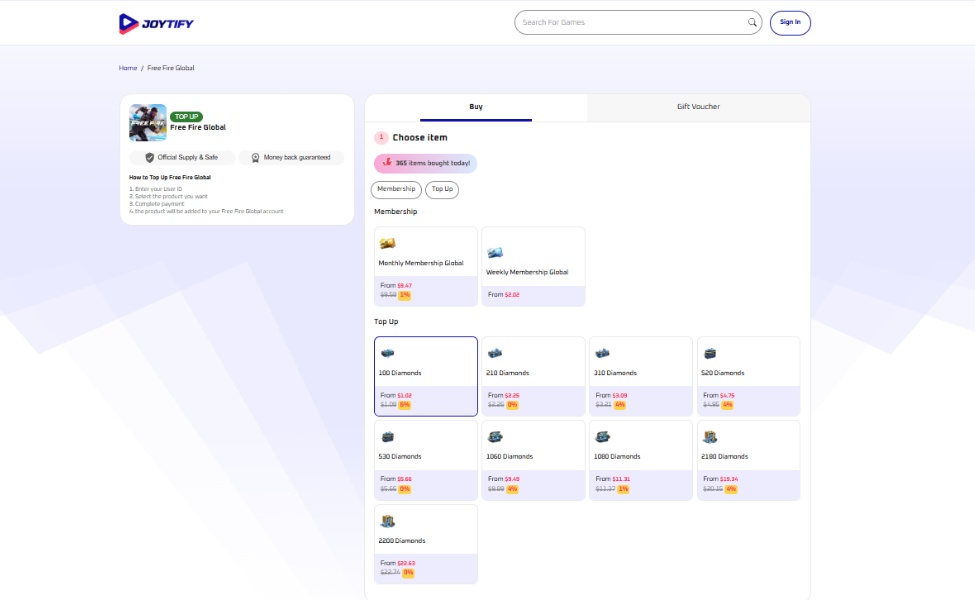
Task: Click Weekly Membership From price
Action: [504, 295]
